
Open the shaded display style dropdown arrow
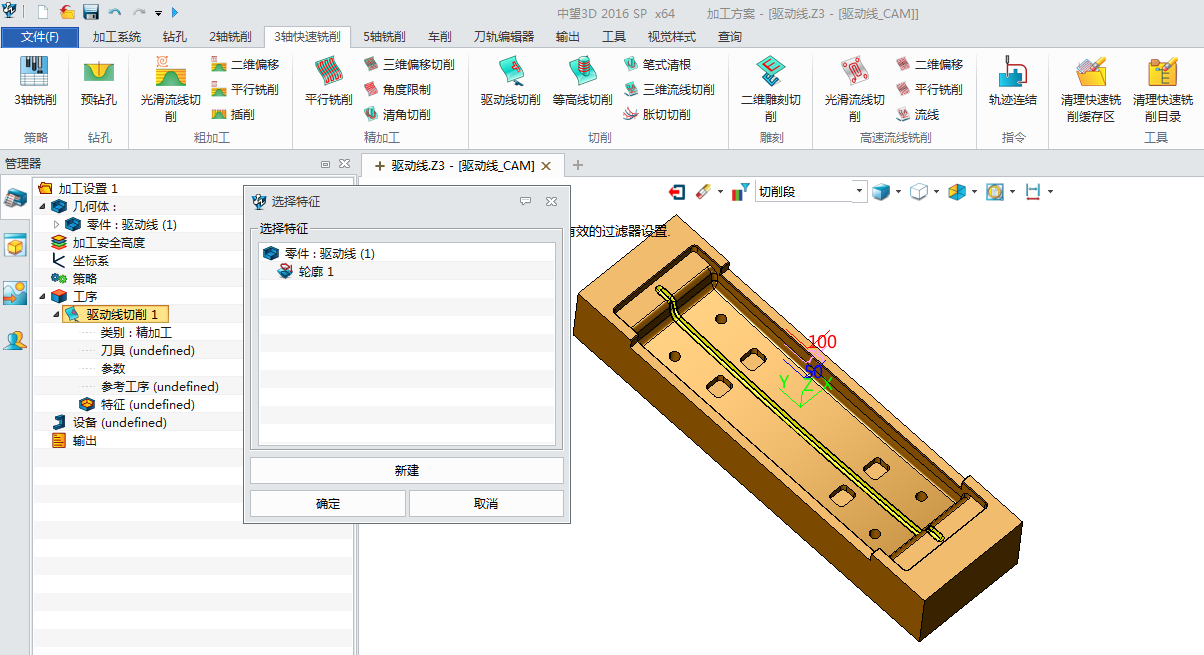(897, 191)
